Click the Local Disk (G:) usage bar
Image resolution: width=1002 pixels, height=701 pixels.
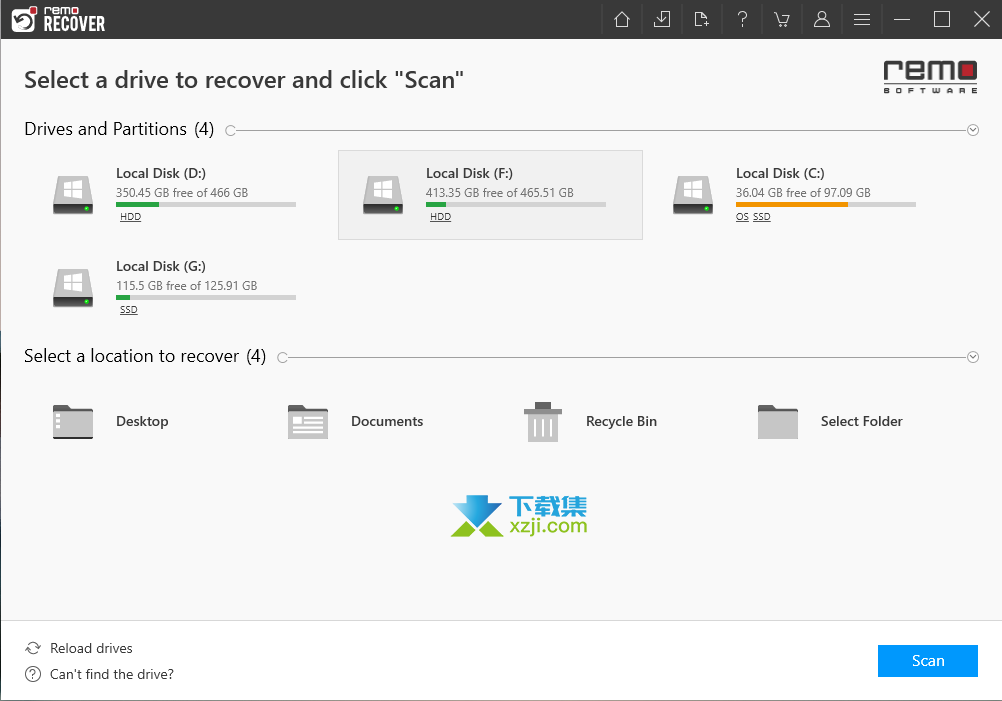coord(206,297)
